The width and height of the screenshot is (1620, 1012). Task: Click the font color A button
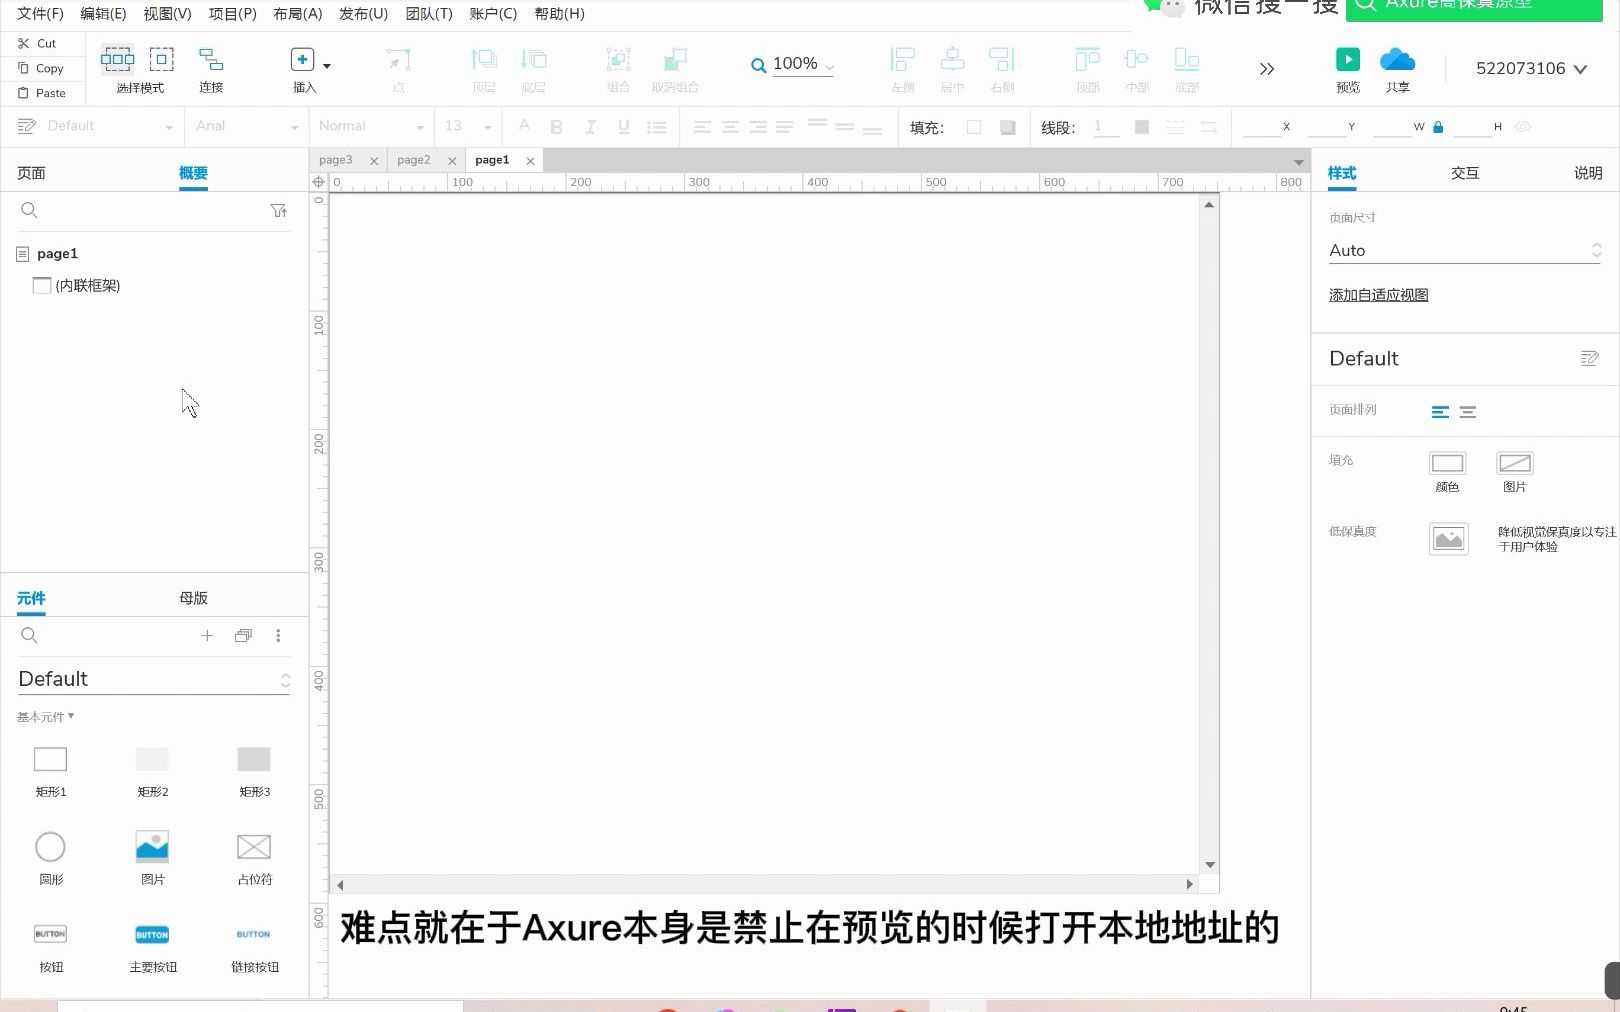(x=524, y=126)
